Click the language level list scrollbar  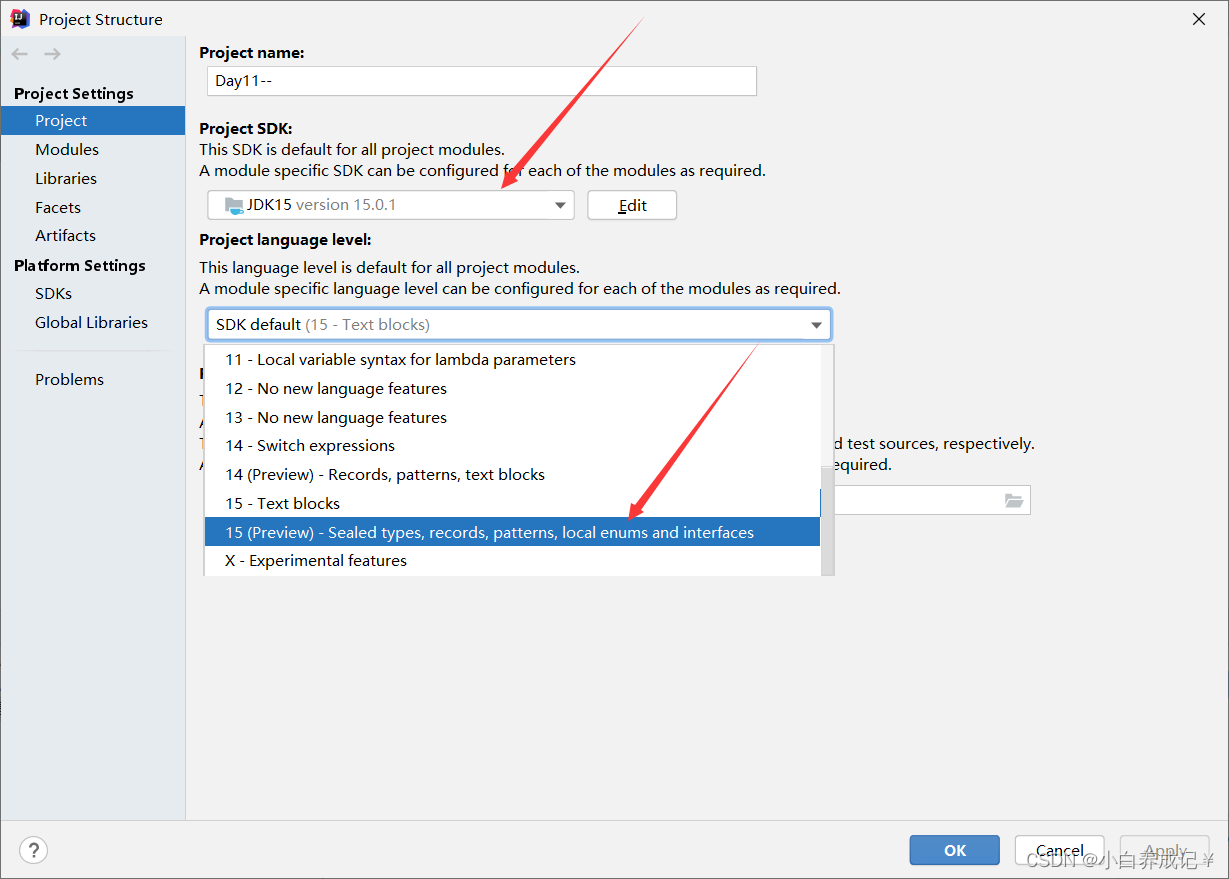(827, 520)
